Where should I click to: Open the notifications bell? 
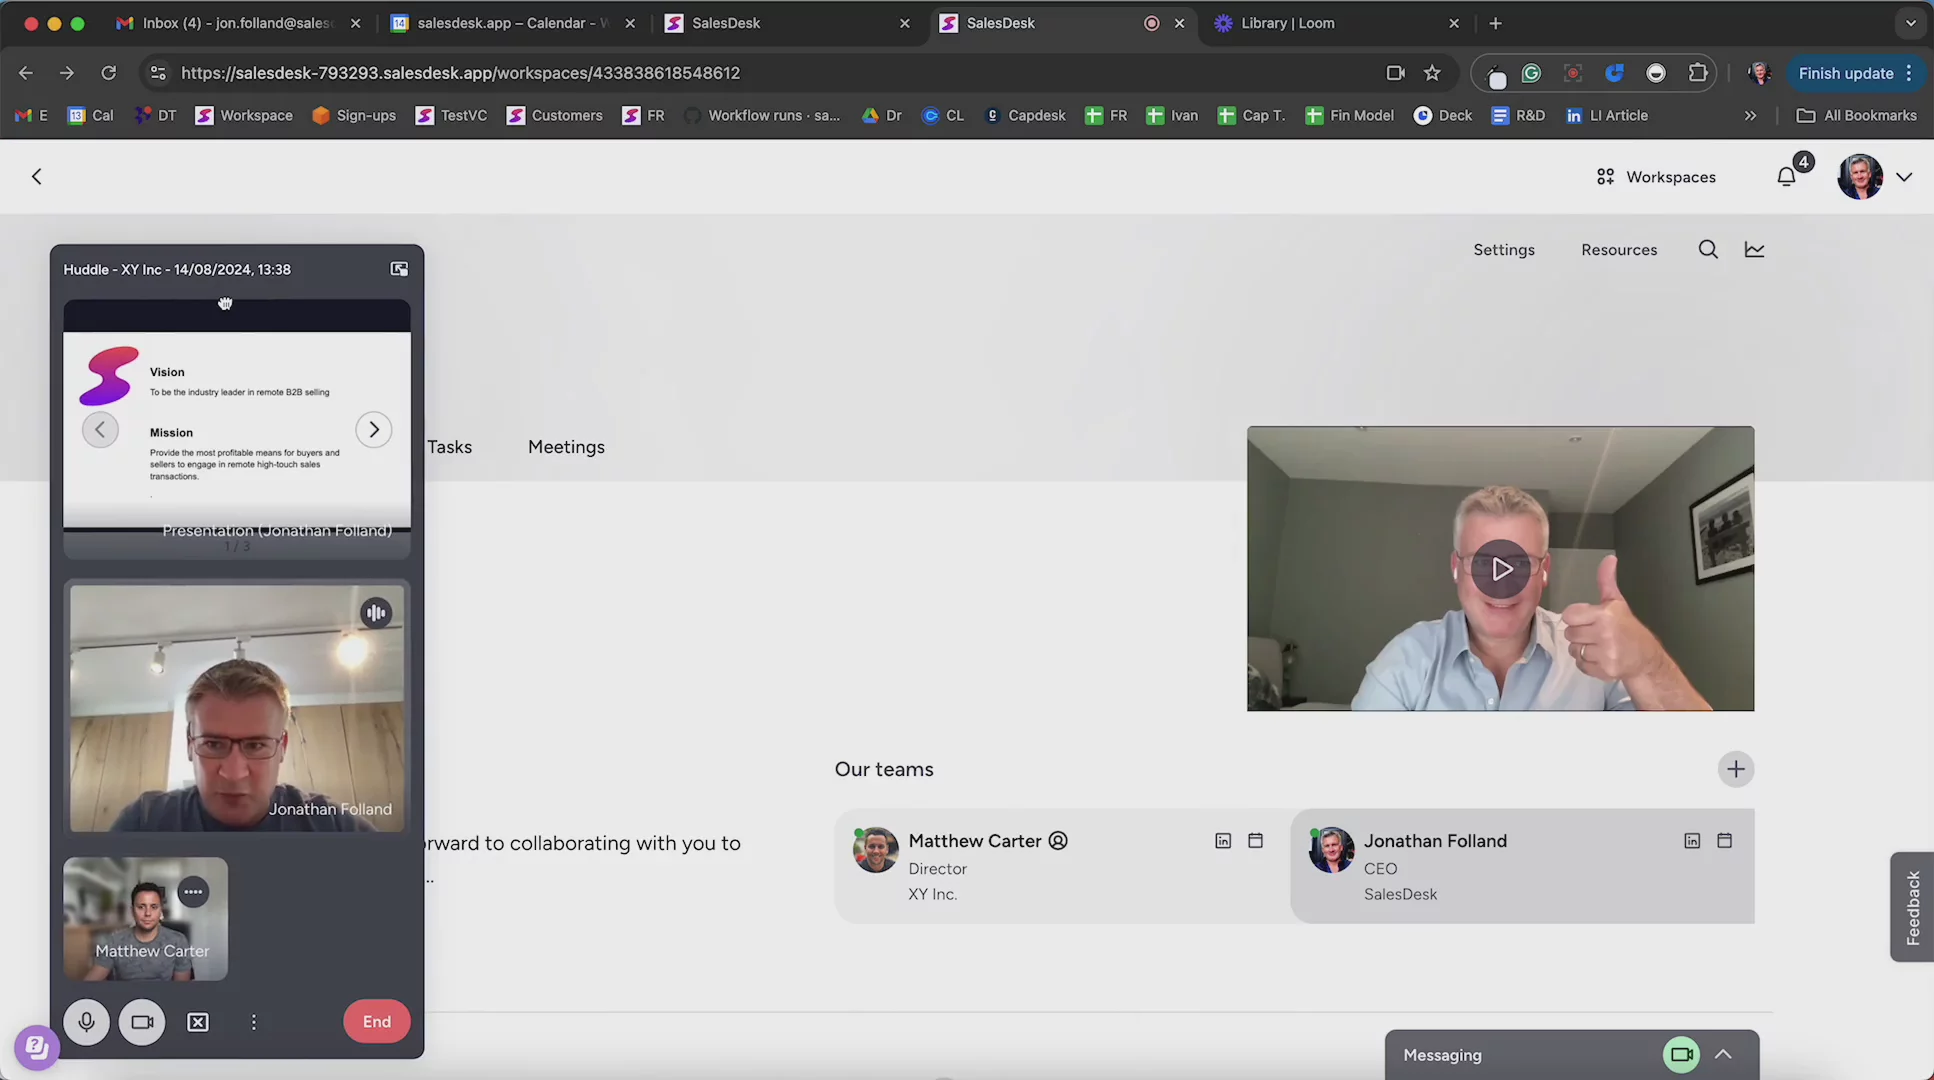[1787, 177]
